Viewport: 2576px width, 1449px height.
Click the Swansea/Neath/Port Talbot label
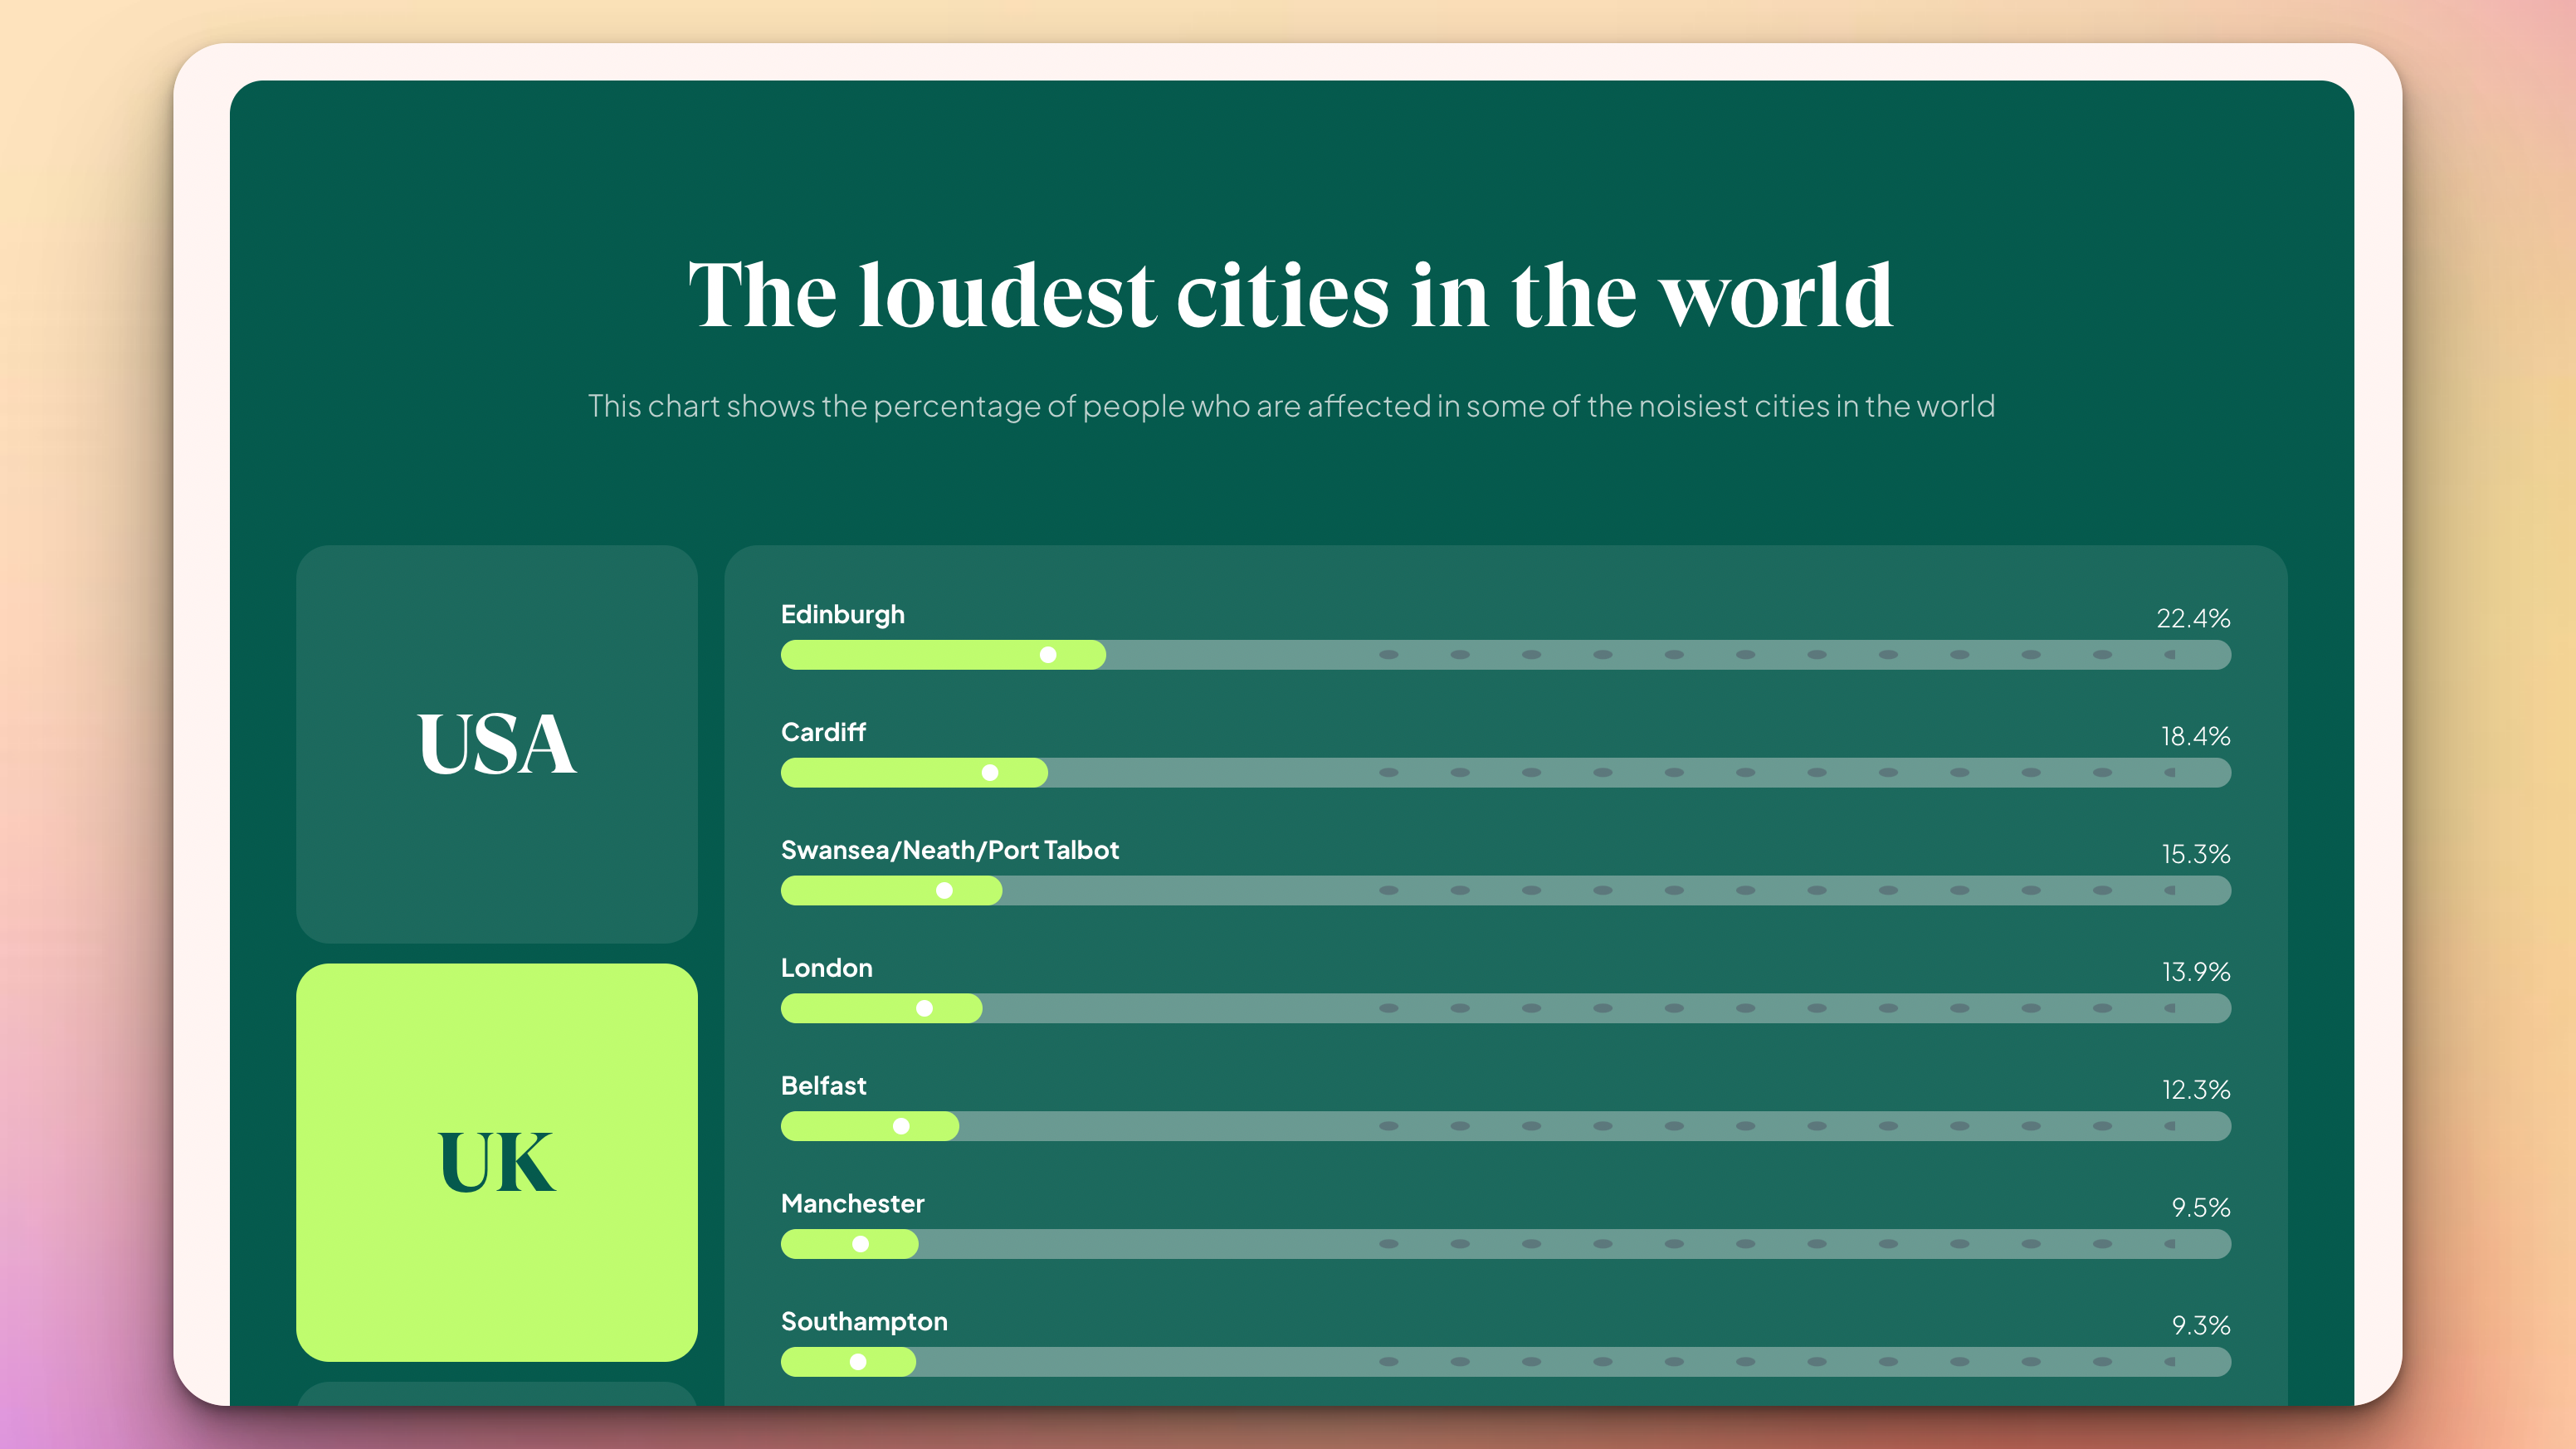pyautogui.click(x=950, y=850)
